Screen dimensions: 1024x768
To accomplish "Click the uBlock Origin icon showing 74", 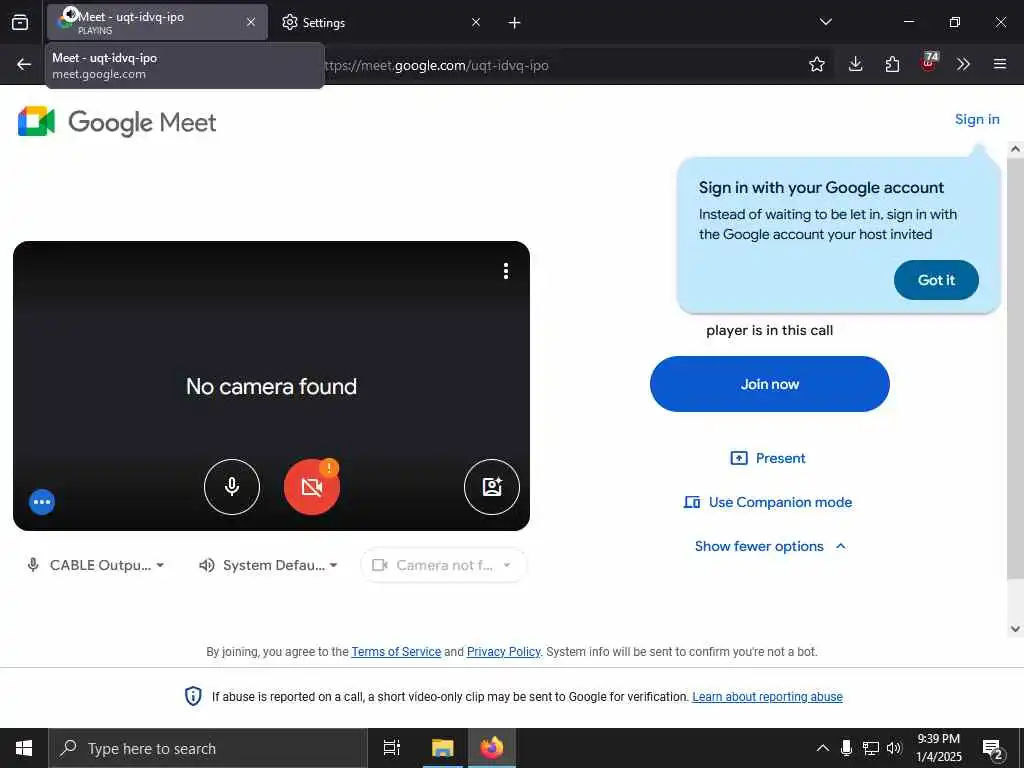I will (x=929, y=63).
